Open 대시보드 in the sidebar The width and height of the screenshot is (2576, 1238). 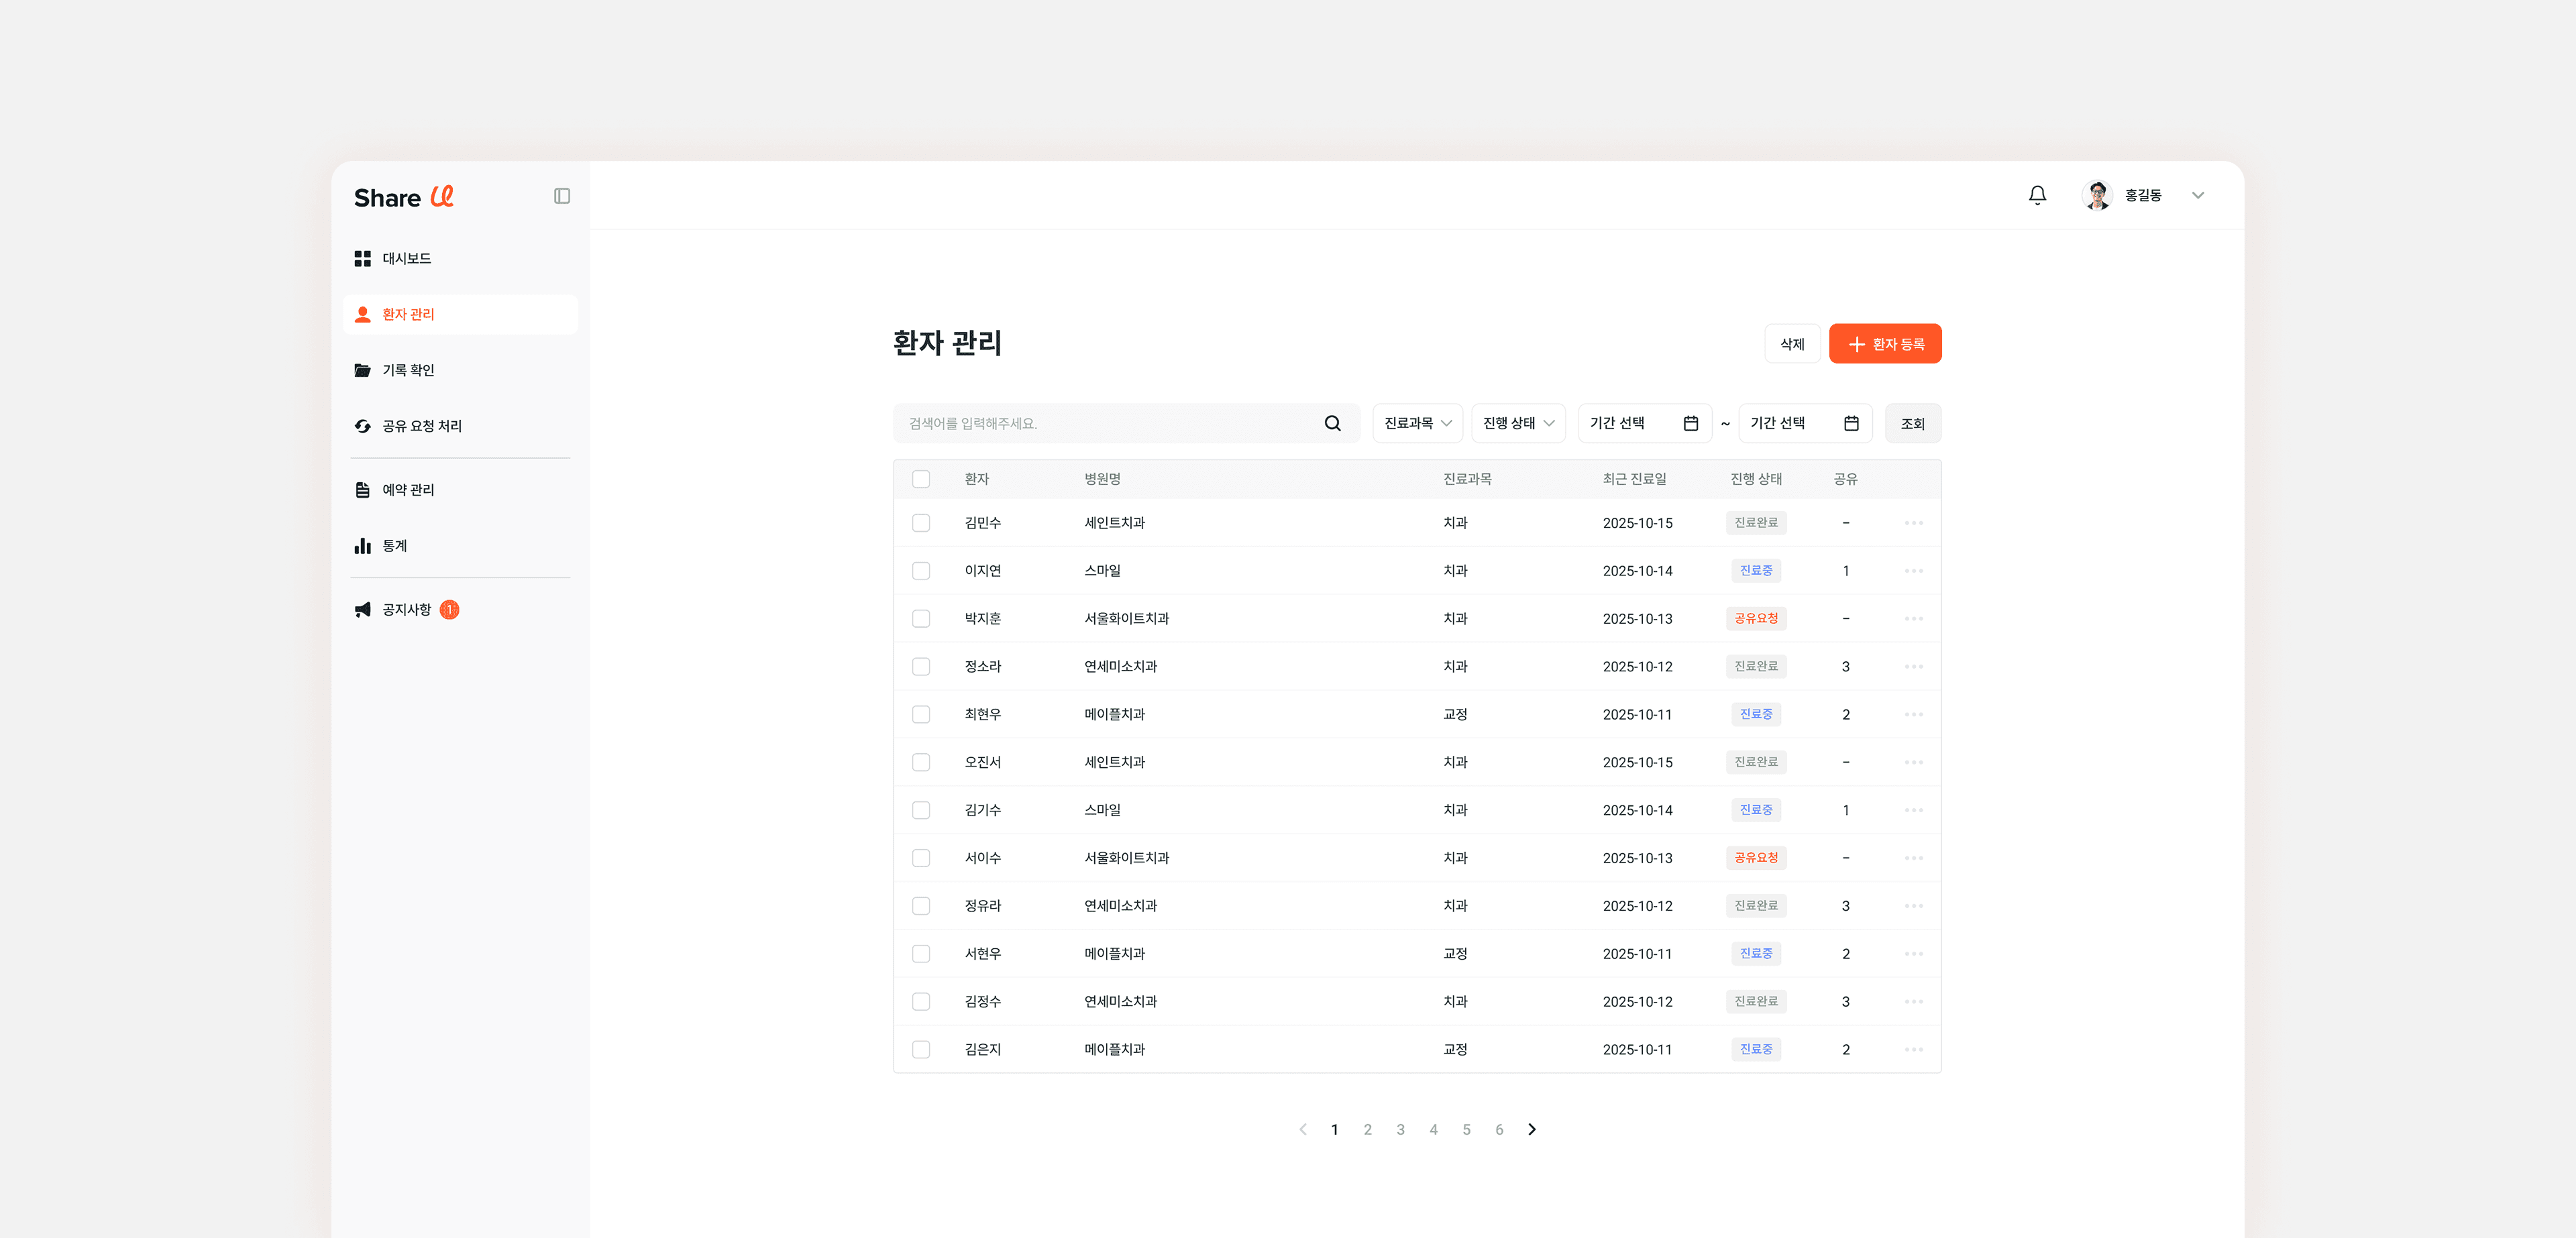[x=406, y=258]
